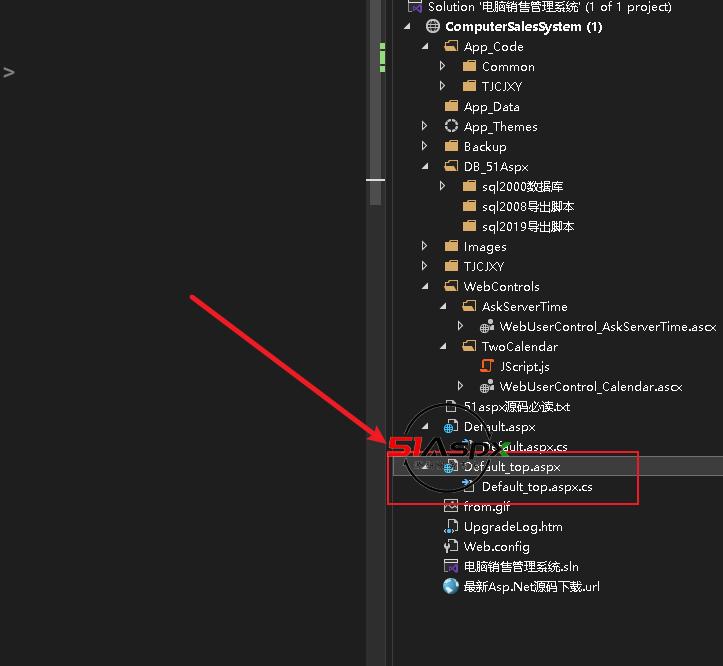Expand the App_Themes folder arrow

pos(425,126)
